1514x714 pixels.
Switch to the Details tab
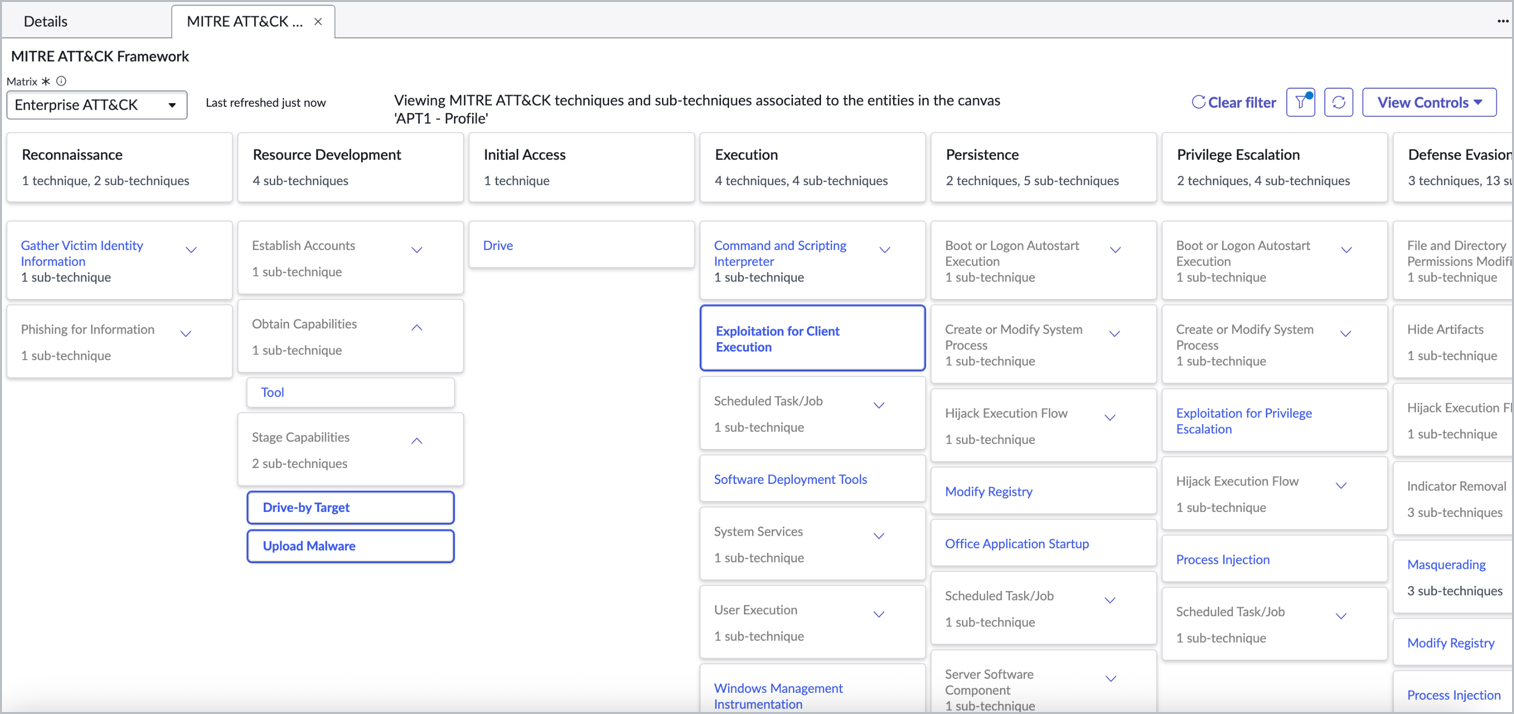tap(45, 21)
